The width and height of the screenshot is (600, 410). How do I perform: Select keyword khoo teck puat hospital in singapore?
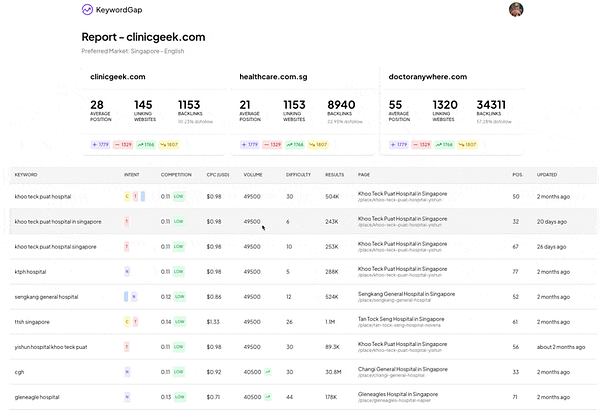58,222
